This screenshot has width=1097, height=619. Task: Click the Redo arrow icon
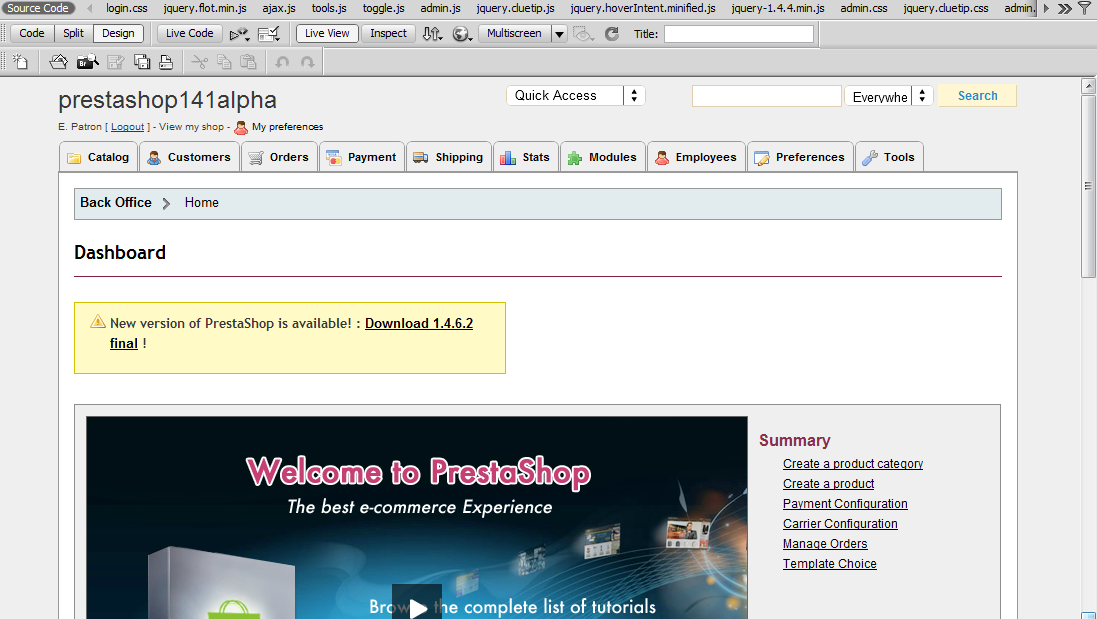pyautogui.click(x=307, y=62)
